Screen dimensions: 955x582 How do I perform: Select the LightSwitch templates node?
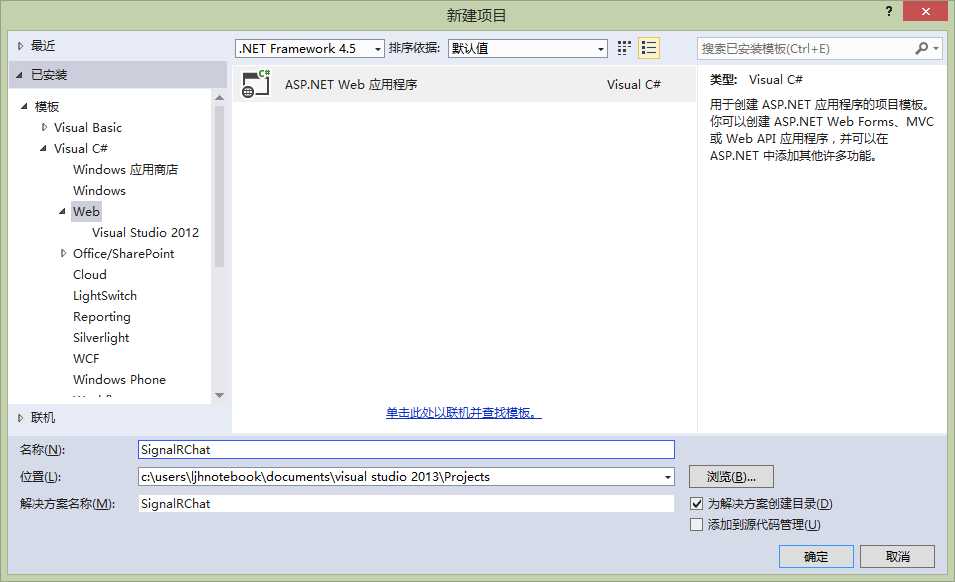[105, 295]
